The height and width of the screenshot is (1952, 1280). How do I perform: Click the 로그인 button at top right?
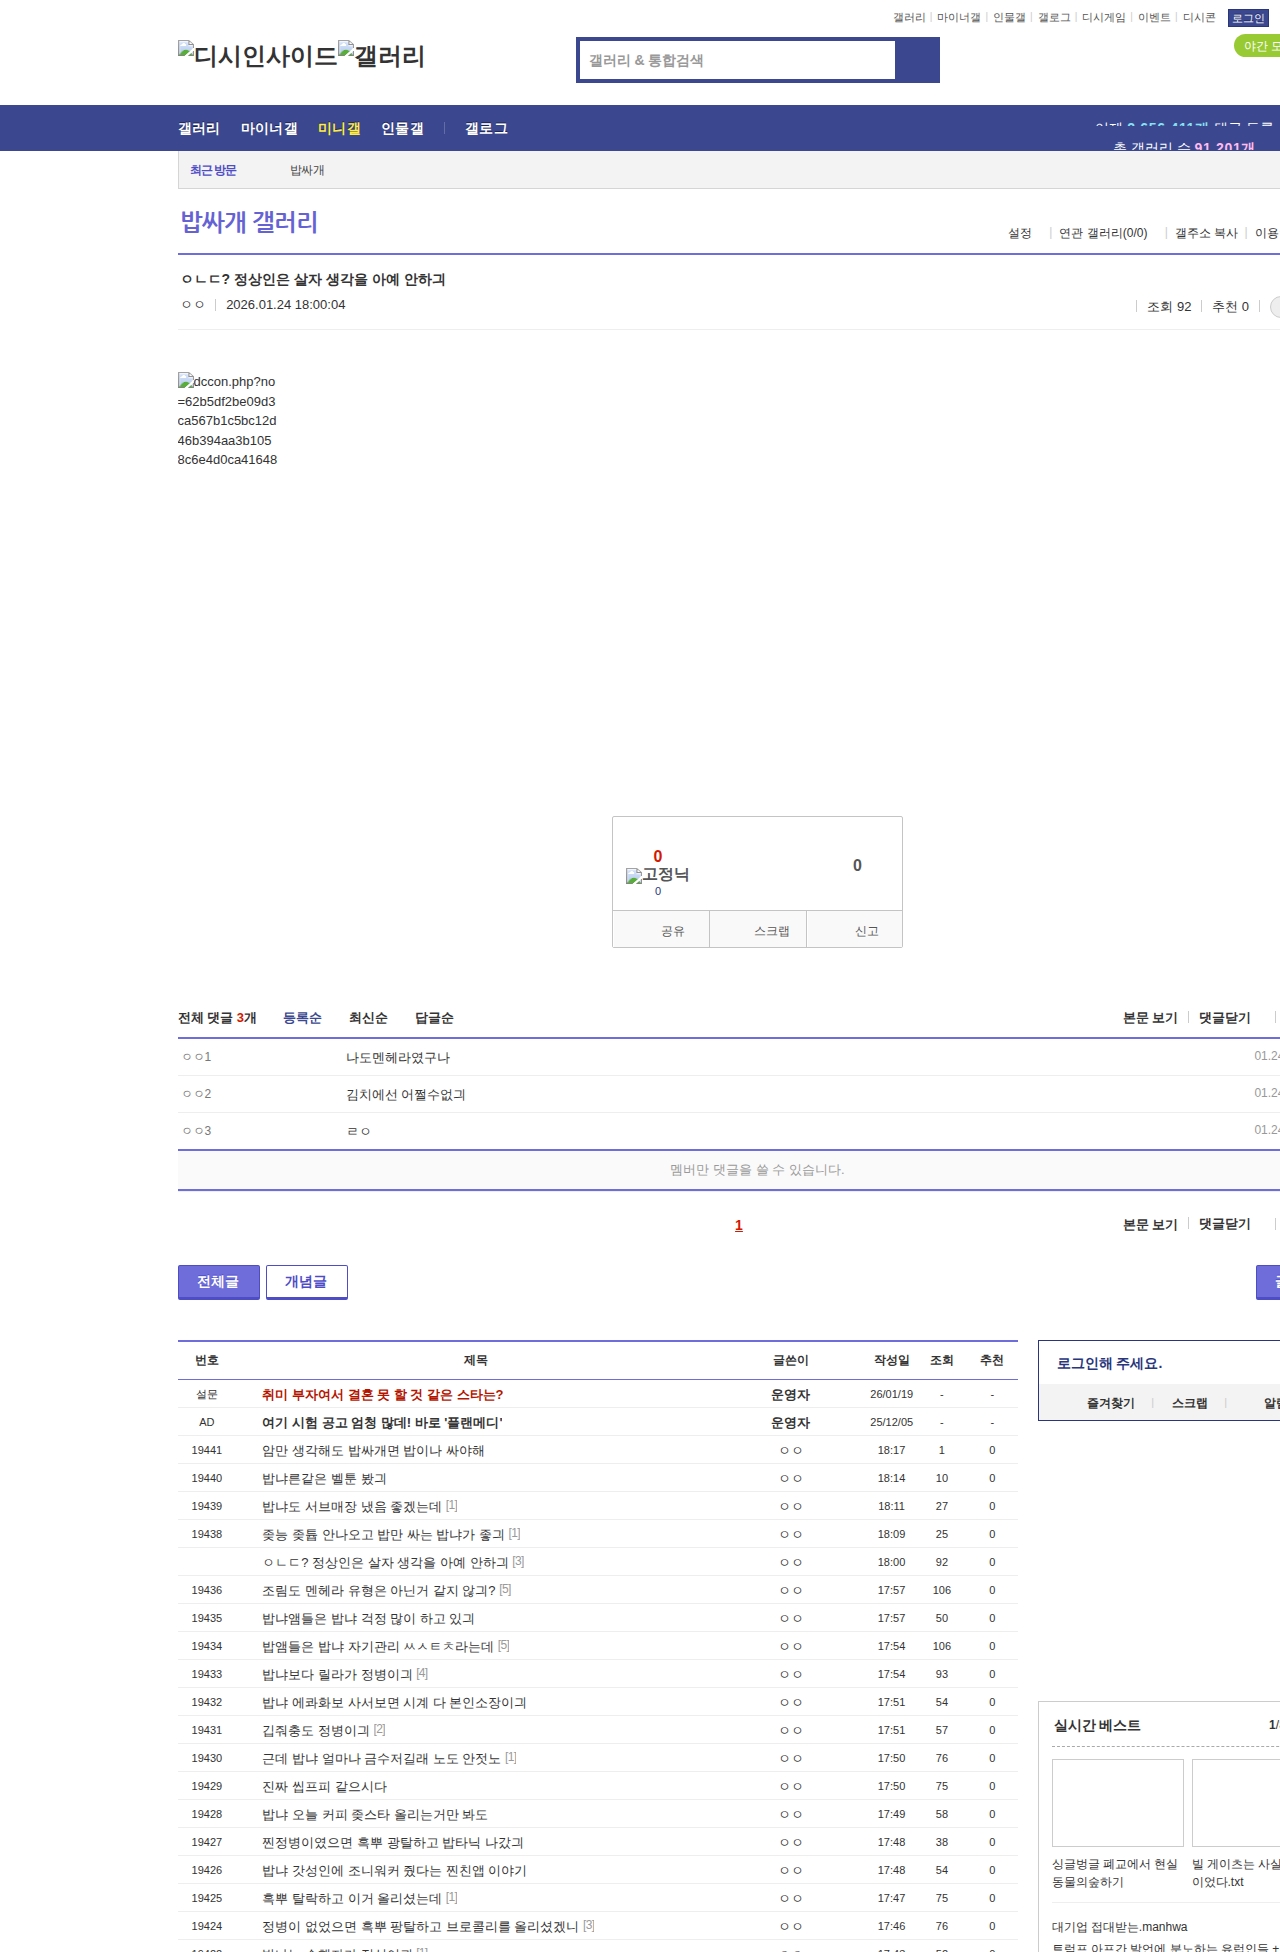[1247, 18]
